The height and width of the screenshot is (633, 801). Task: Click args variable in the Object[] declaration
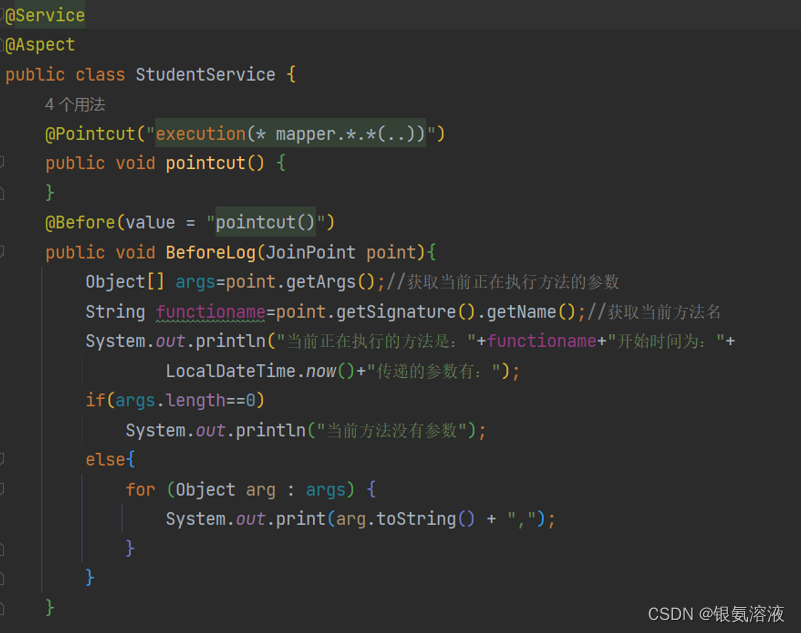coord(195,282)
